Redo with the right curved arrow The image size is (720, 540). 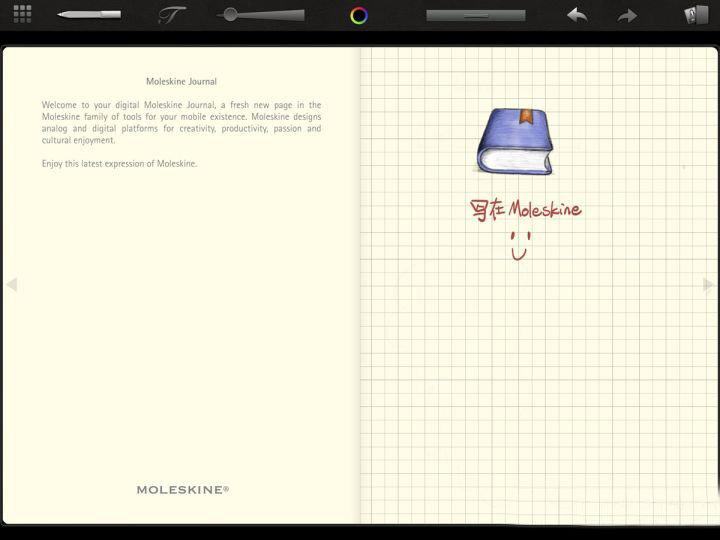point(627,16)
